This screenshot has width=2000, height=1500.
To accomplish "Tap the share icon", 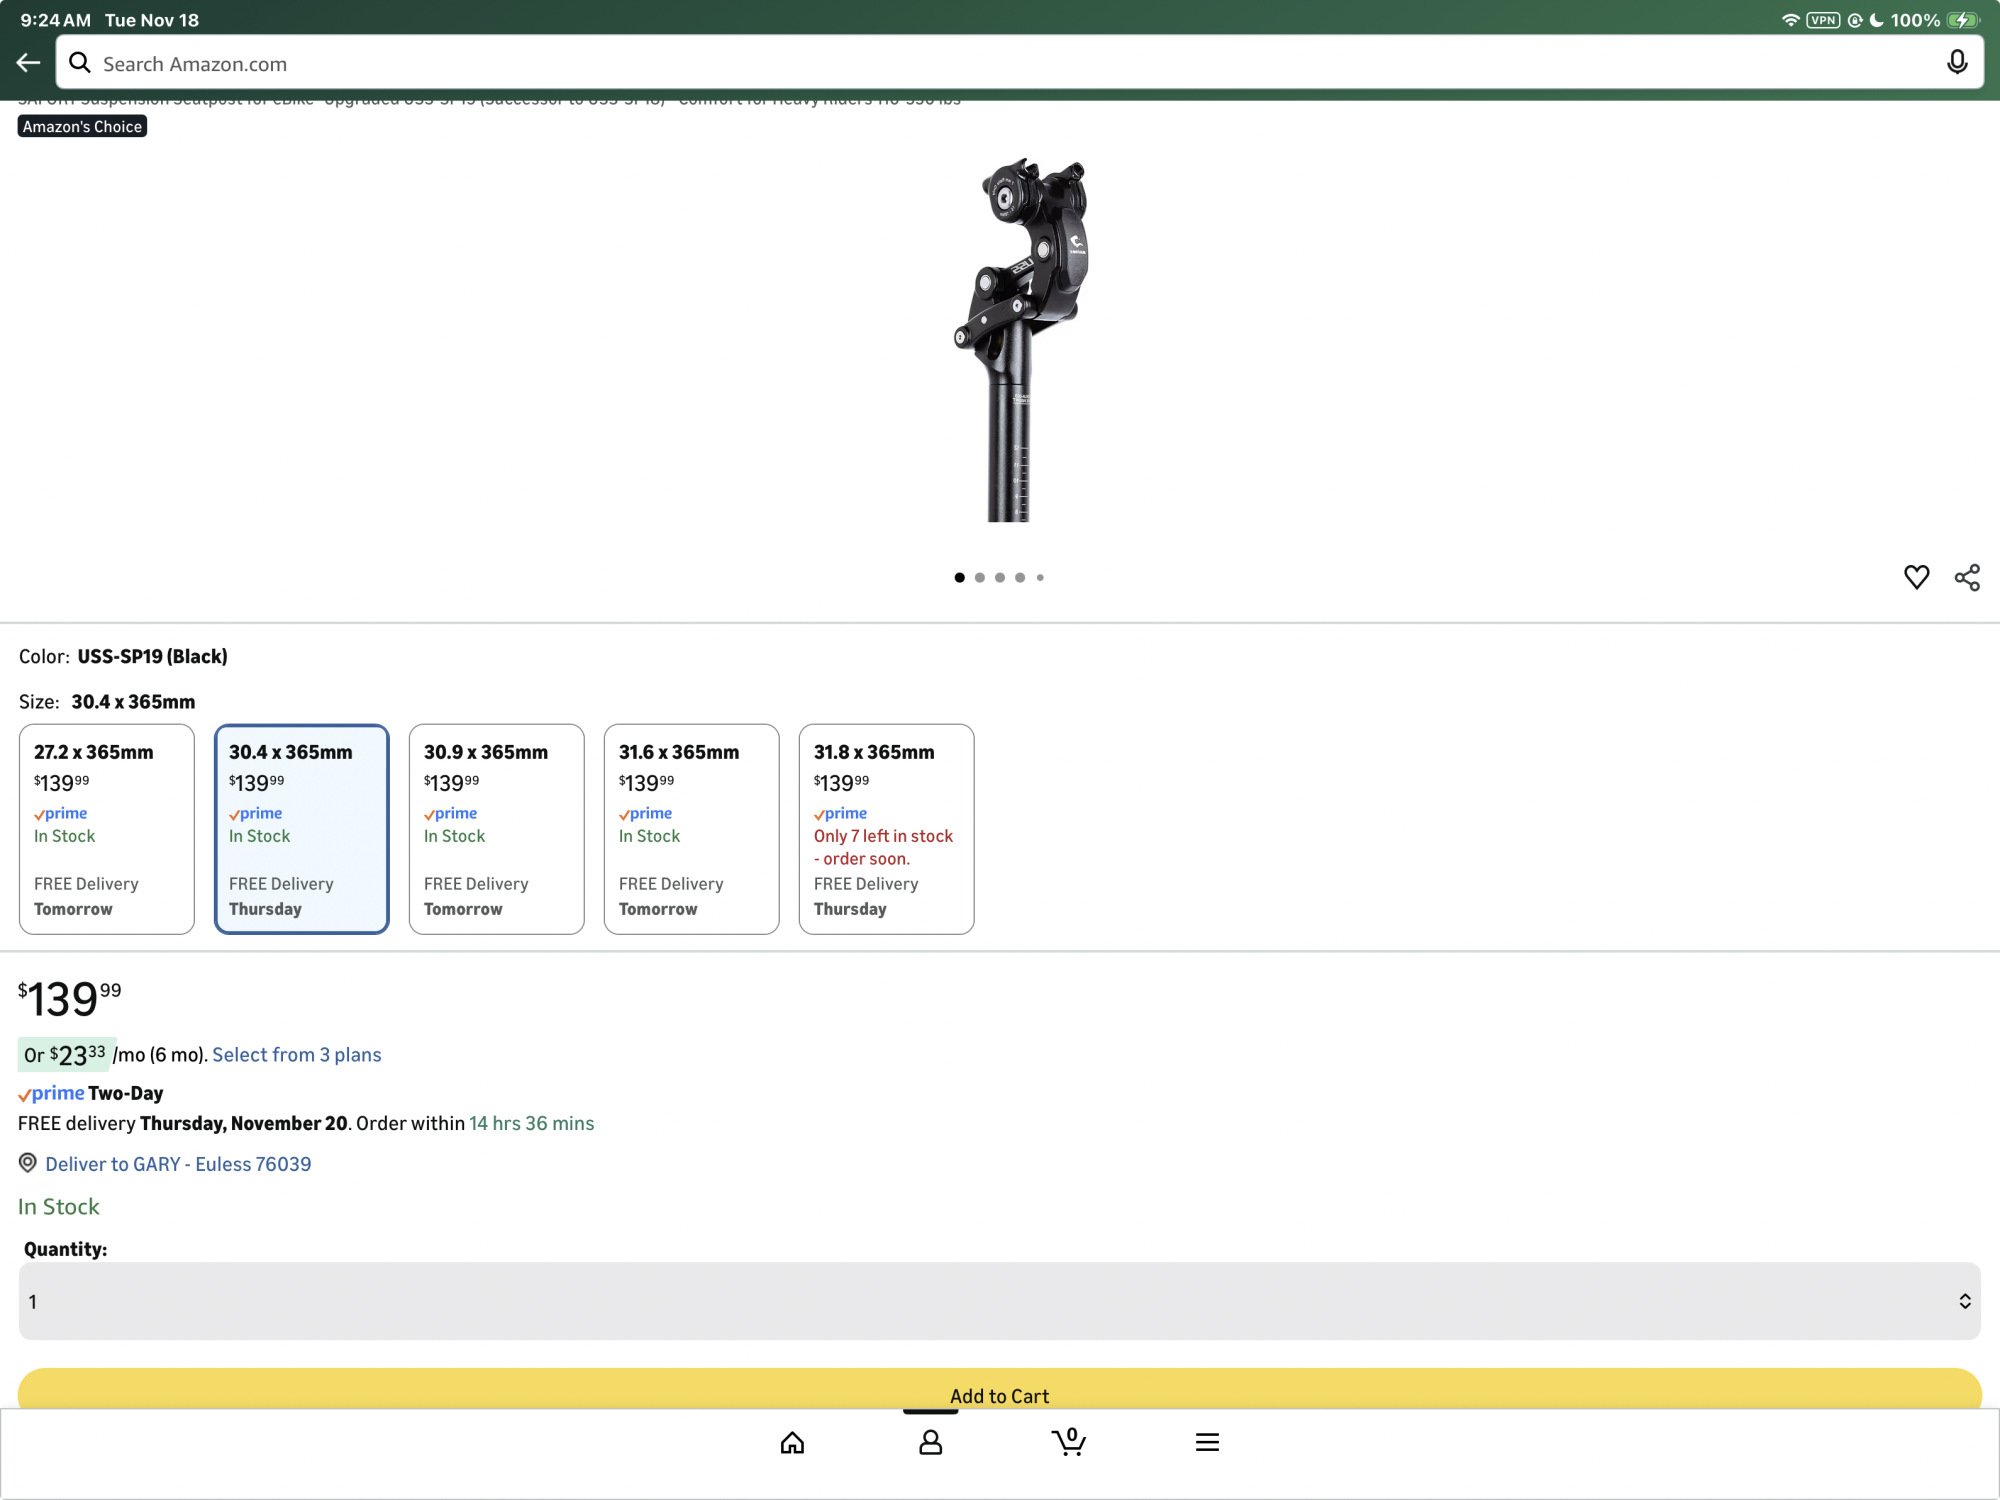I will 1967,577.
